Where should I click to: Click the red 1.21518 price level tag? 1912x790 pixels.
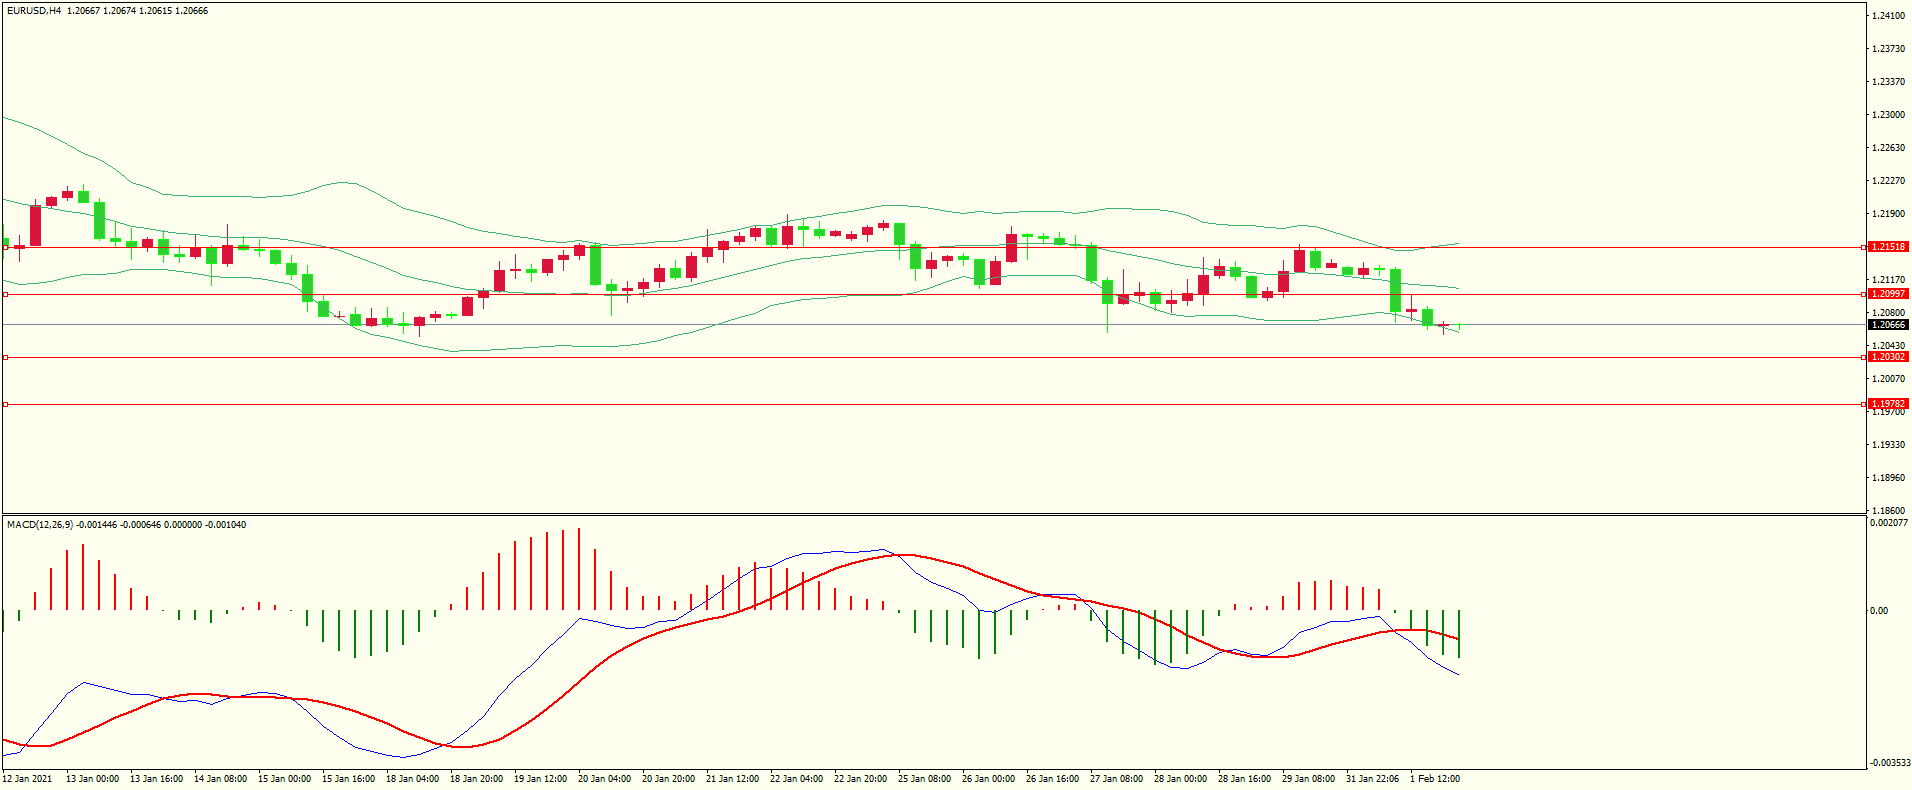(1888, 247)
